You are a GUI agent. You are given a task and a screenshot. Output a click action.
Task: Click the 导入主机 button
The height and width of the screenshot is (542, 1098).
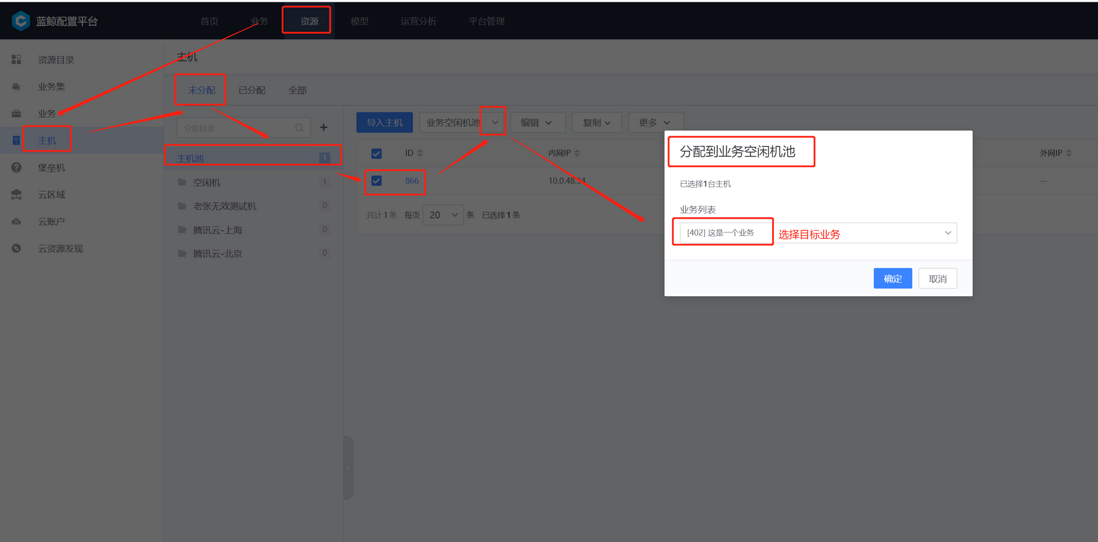tap(384, 123)
